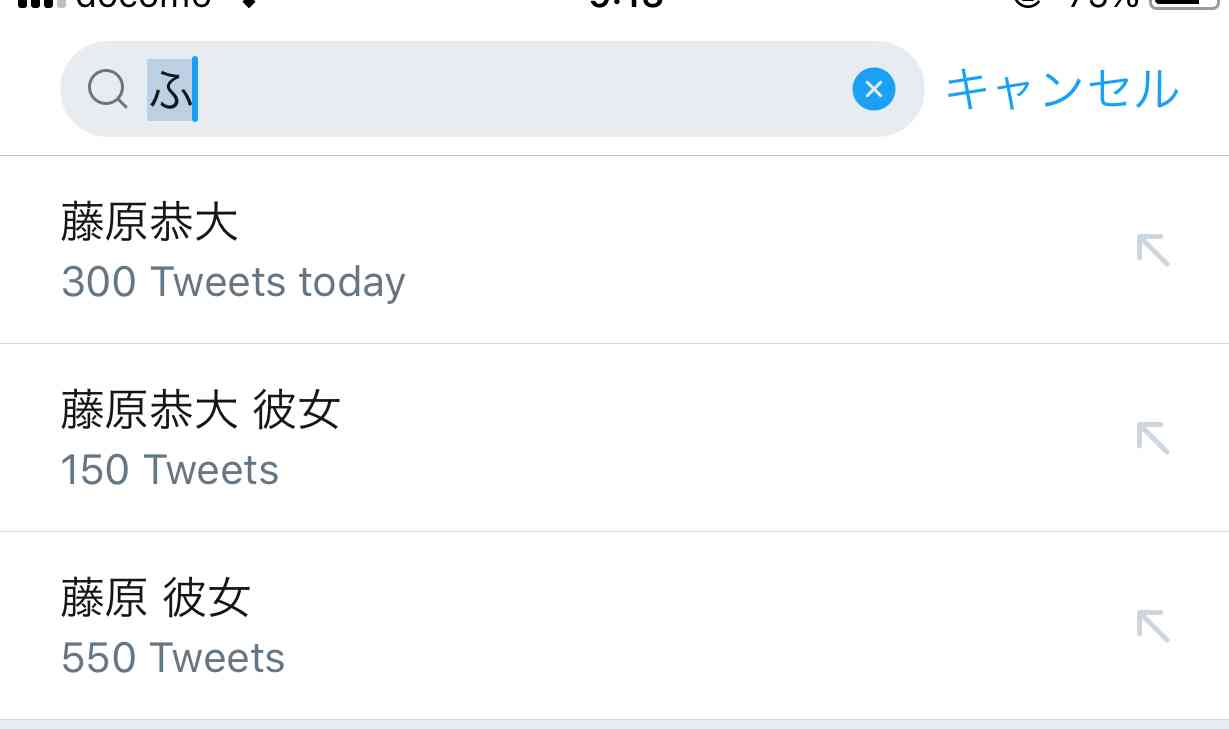The image size is (1229, 729).
Task: Tap the cellular signal bars icon
Action: coord(35,3)
